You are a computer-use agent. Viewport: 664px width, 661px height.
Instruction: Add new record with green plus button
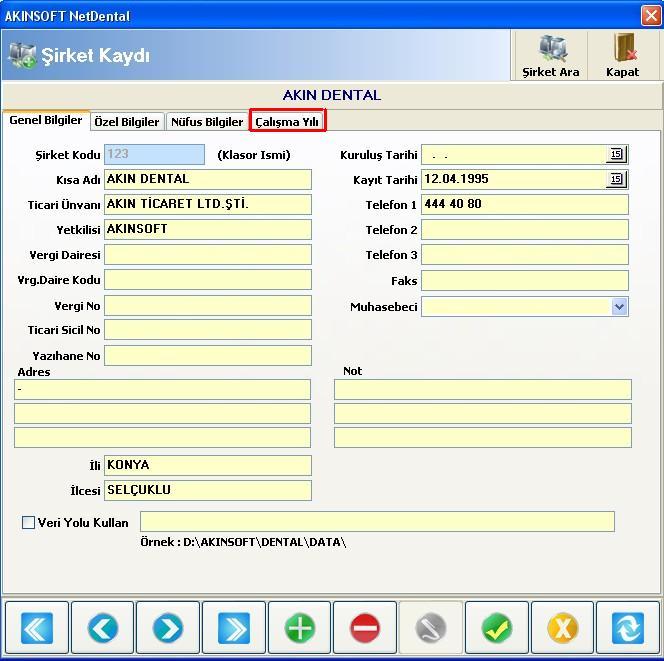299,628
